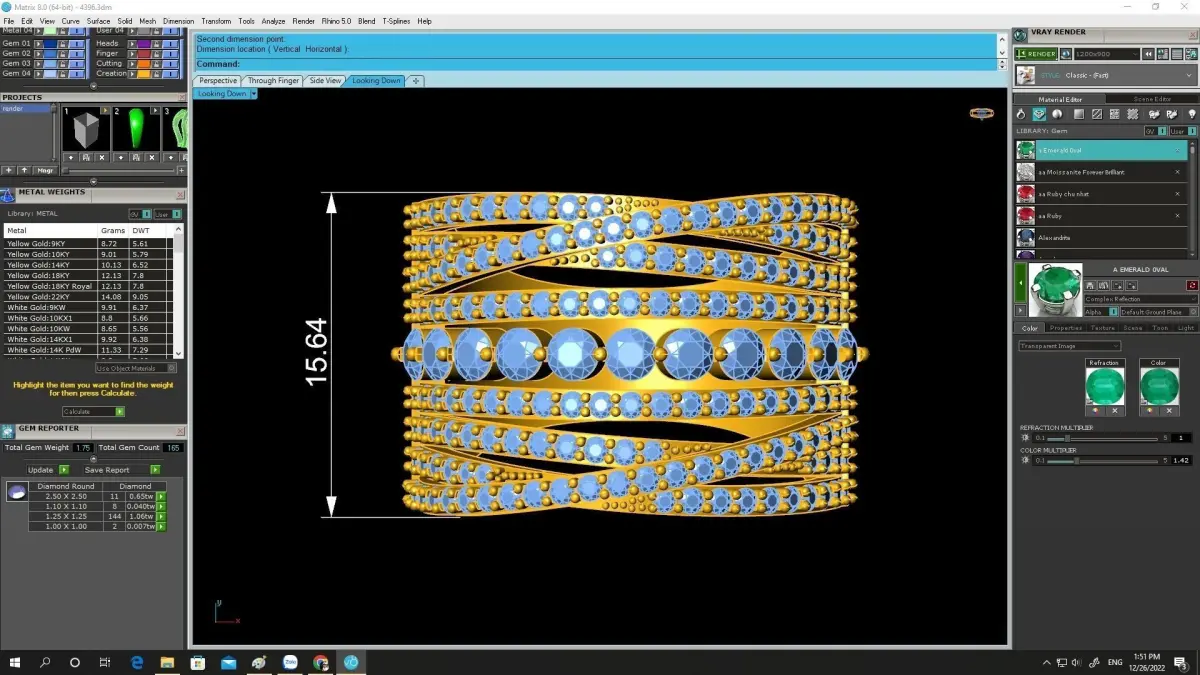Switch to the Through Finger viewport tab

tap(273, 80)
